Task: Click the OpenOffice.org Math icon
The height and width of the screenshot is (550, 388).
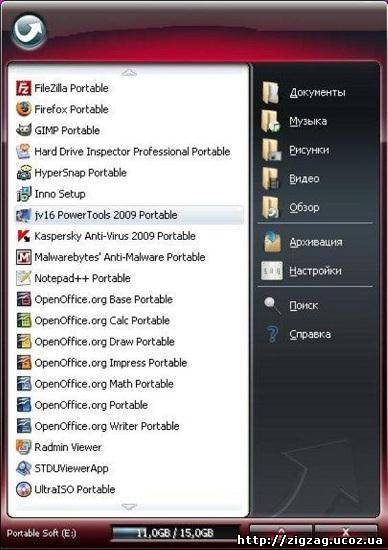Action: click(24, 384)
